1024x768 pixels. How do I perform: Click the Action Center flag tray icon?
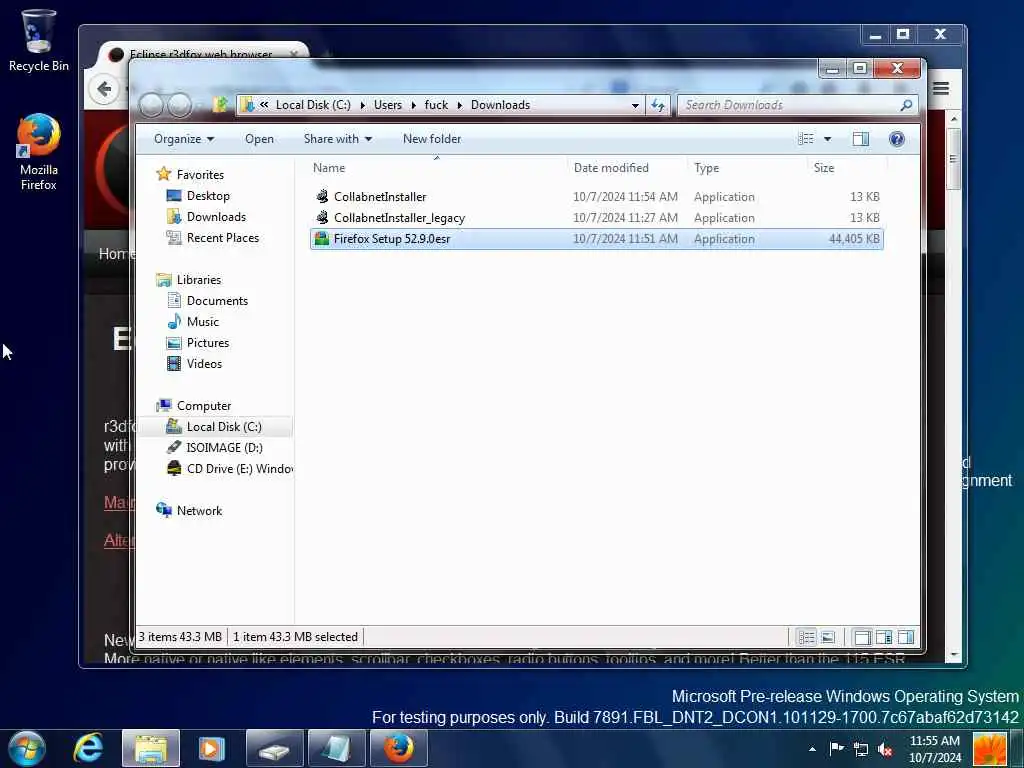pyautogui.click(x=837, y=748)
